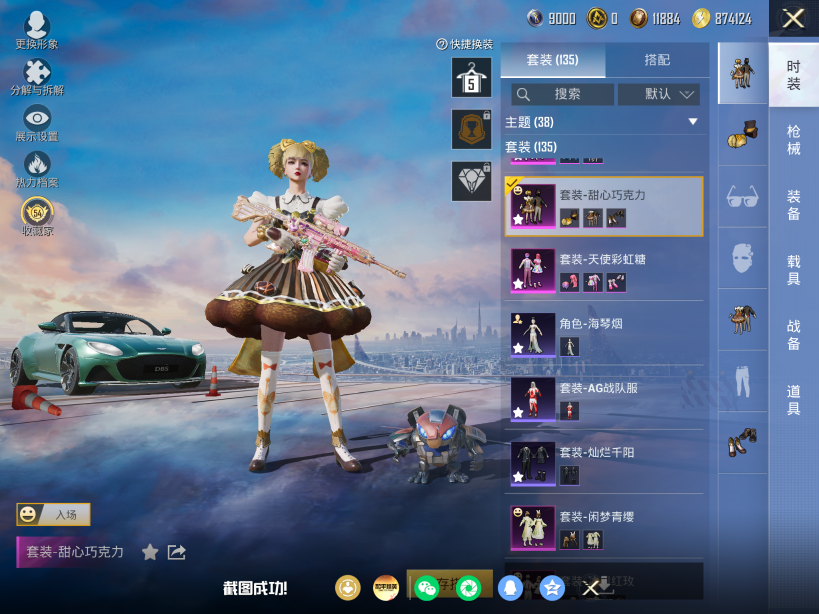Select the full outfit set category icon

coord(742,73)
